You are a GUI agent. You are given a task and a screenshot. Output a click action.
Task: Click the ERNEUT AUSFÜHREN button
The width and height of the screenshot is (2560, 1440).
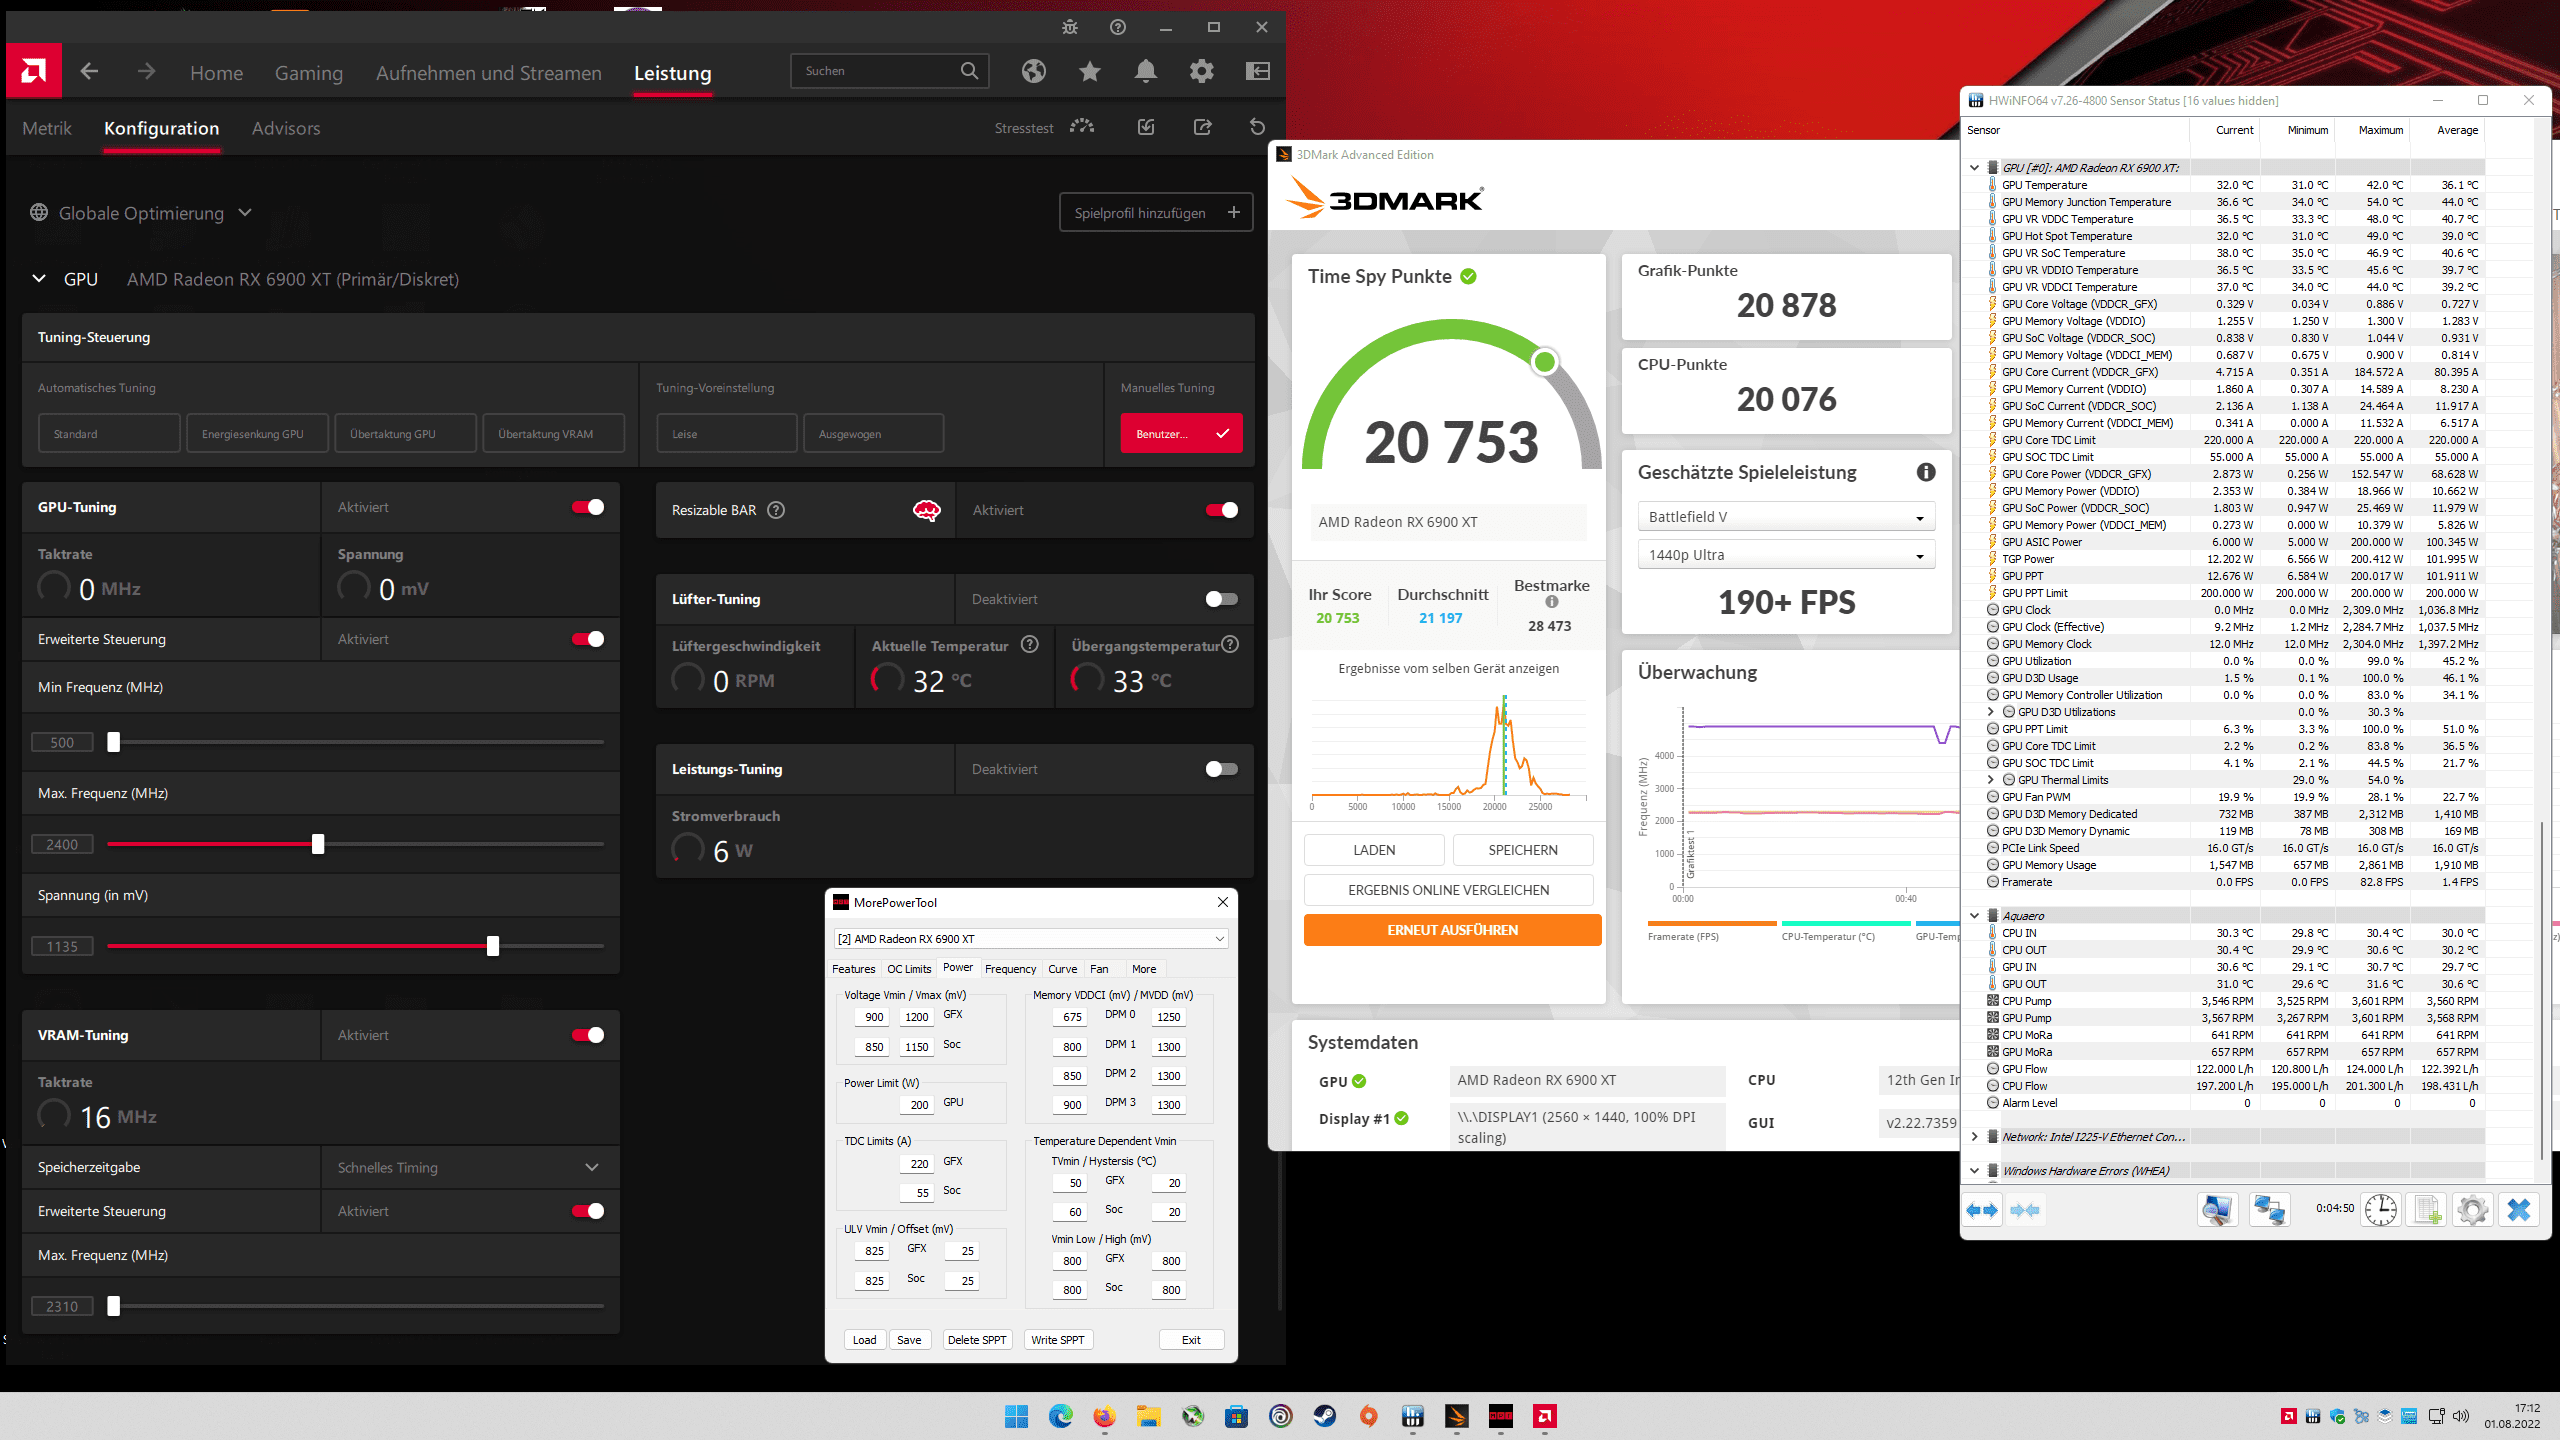1452,930
